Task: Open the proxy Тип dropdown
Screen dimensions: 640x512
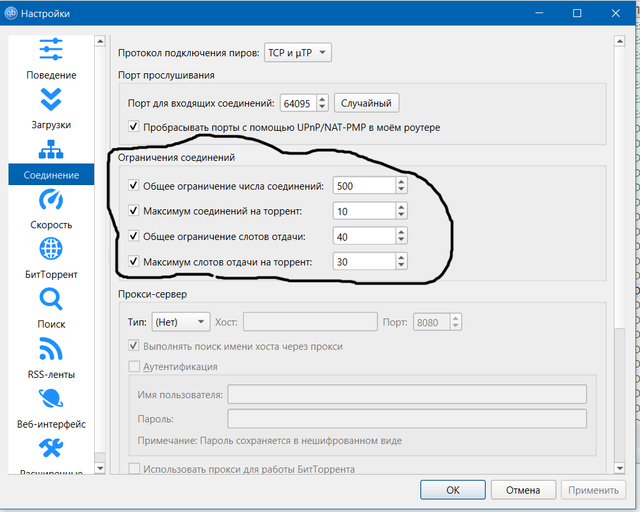Action: (181, 322)
